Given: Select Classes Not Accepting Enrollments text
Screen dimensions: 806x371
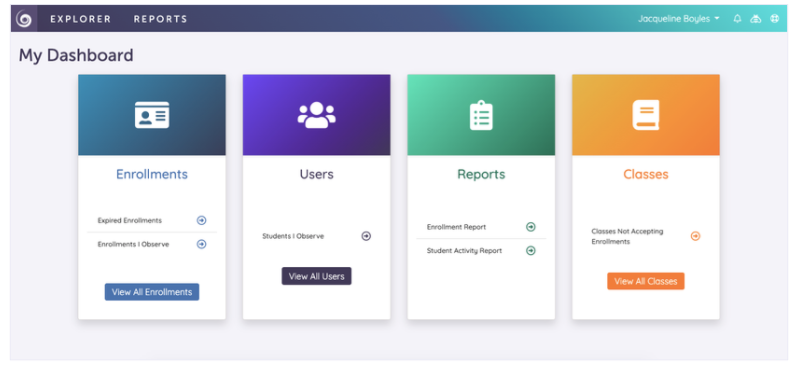Looking at the screenshot, I should (627, 236).
